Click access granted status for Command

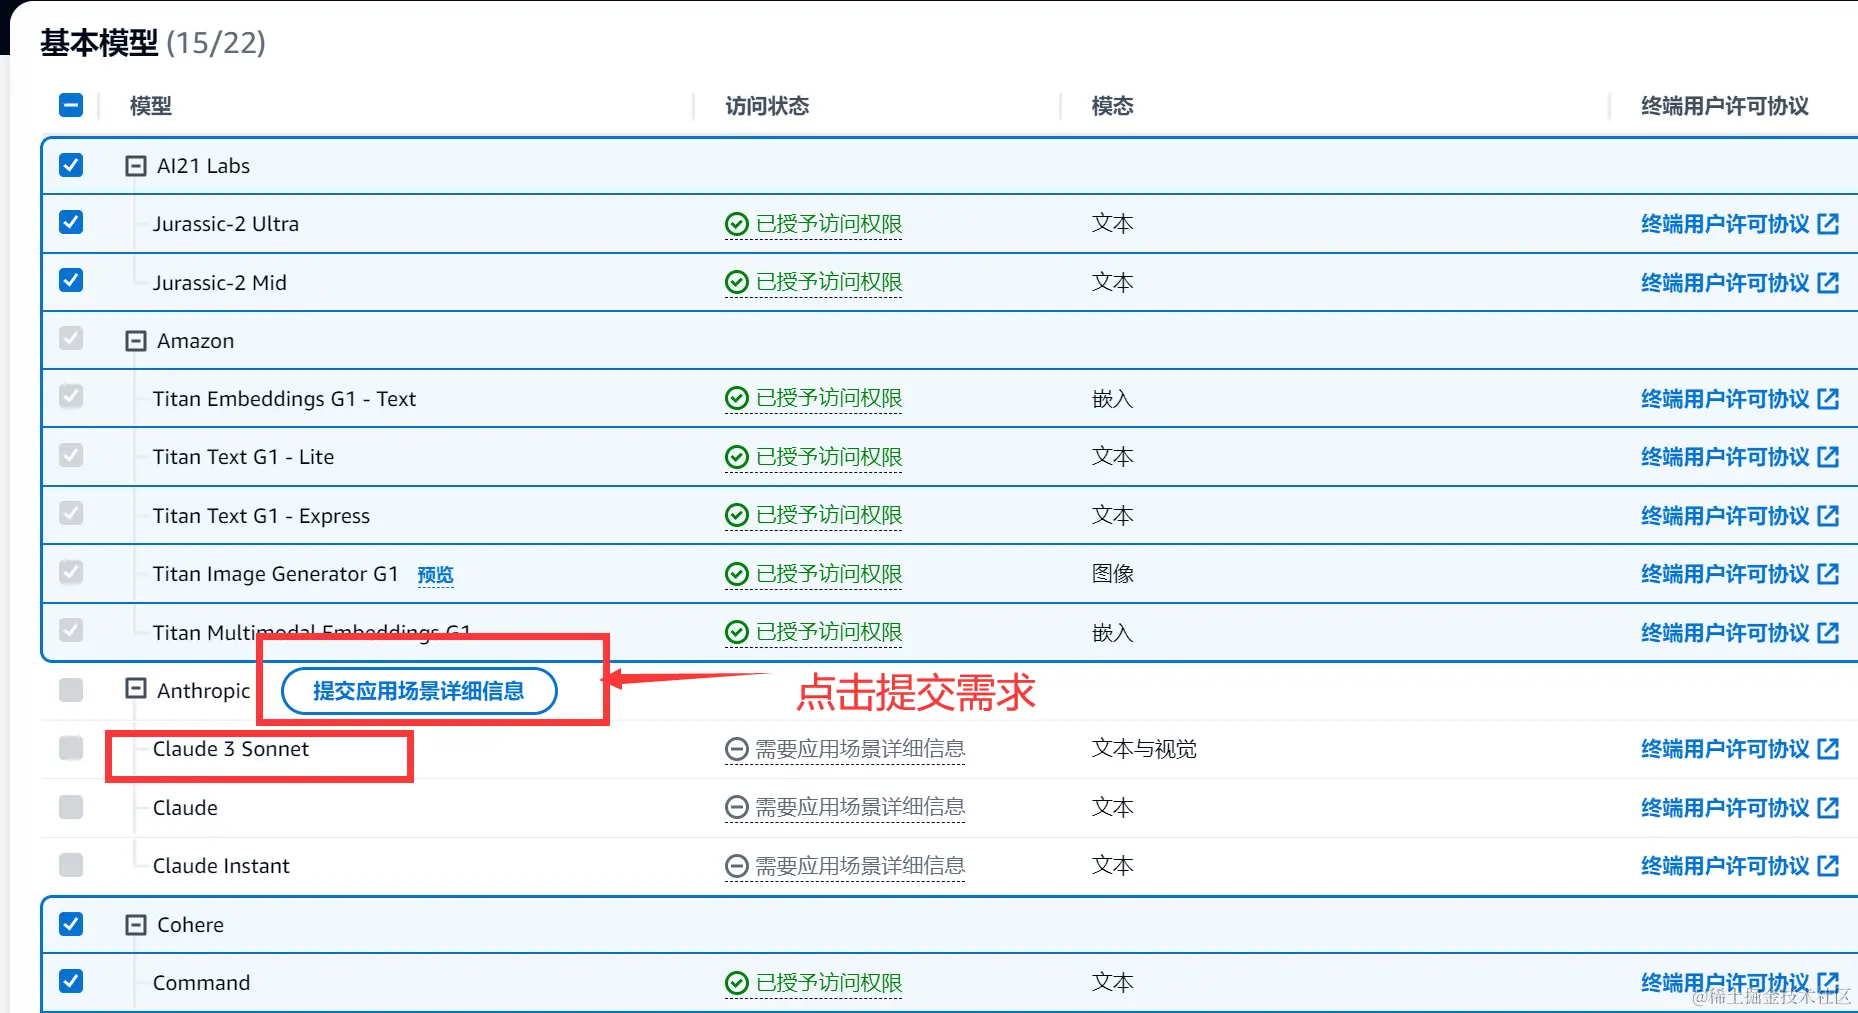814,983
